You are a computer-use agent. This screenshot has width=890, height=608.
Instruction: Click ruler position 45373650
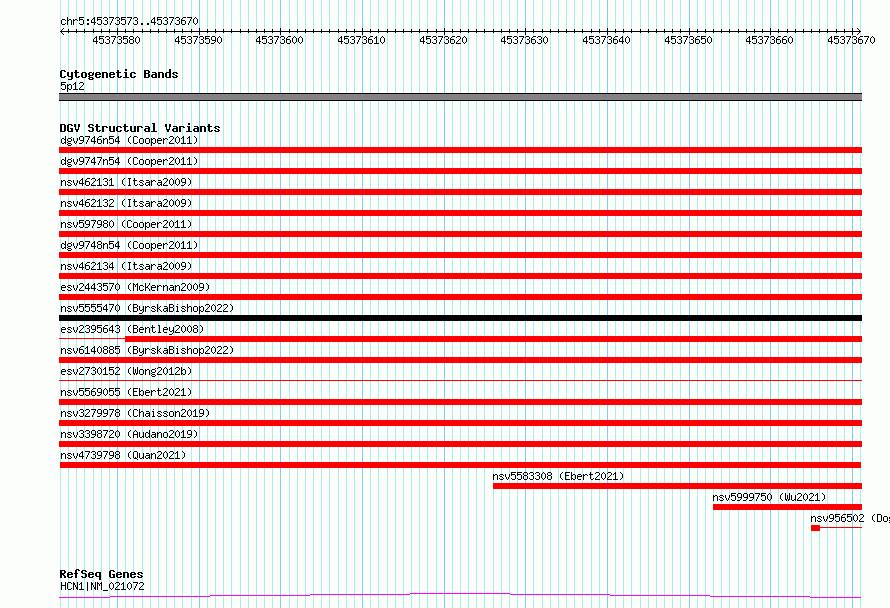pos(688,40)
